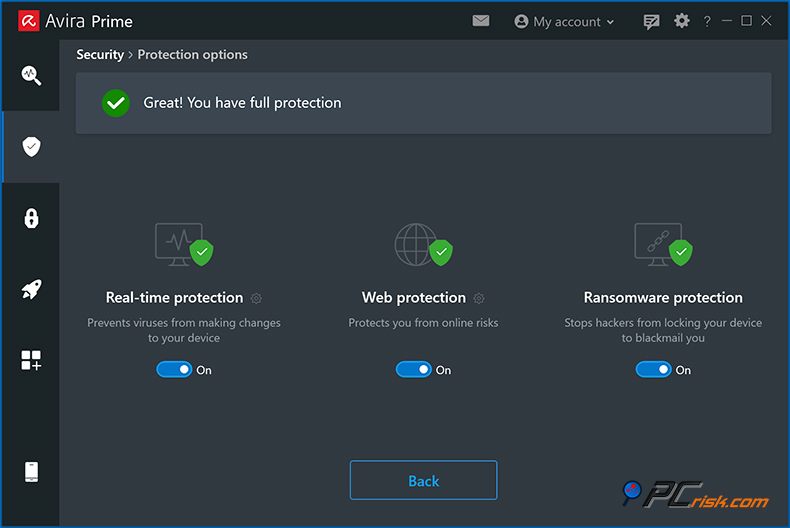Click the help question mark icon
Image resolution: width=790 pixels, height=528 pixels.
click(x=708, y=21)
